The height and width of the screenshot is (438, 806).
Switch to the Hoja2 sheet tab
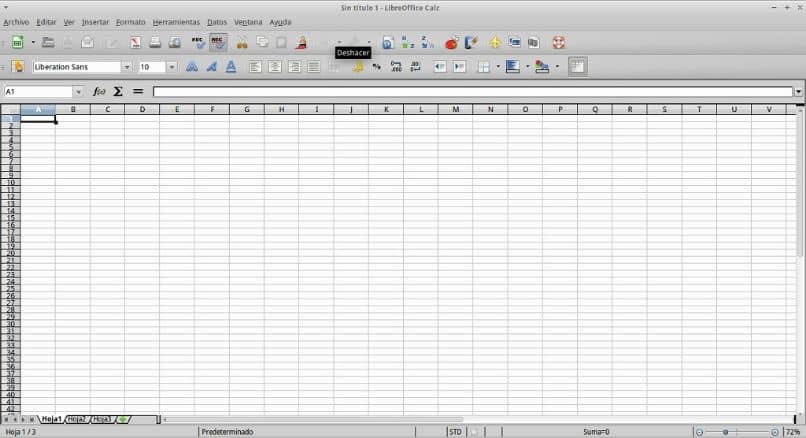pos(77,419)
